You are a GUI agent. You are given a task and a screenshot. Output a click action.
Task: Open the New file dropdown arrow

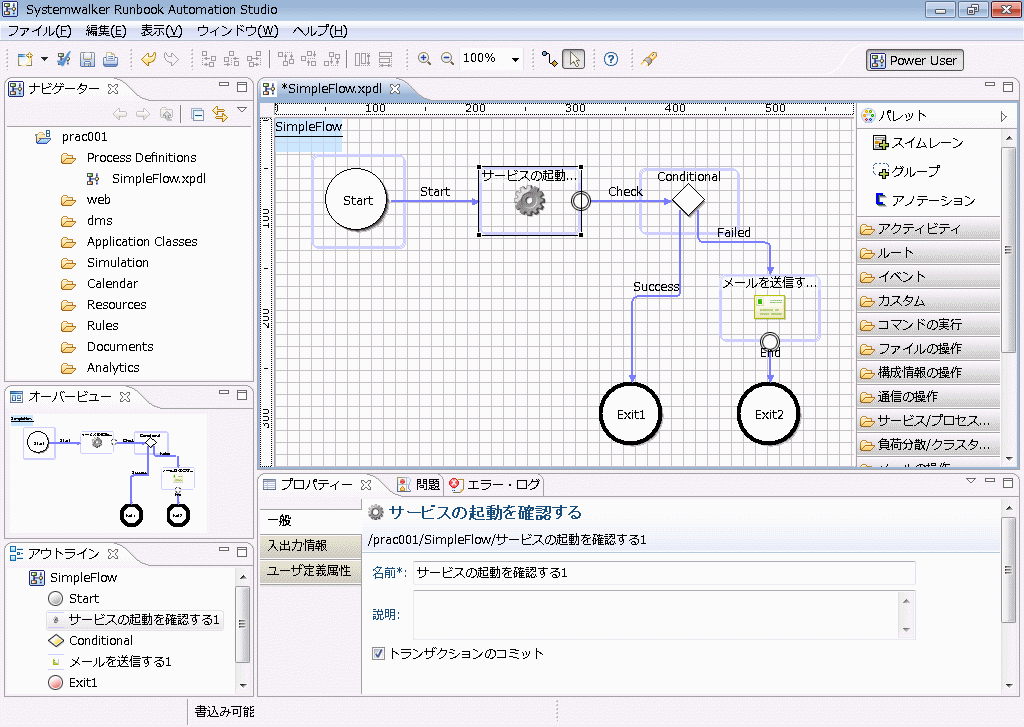[44, 59]
